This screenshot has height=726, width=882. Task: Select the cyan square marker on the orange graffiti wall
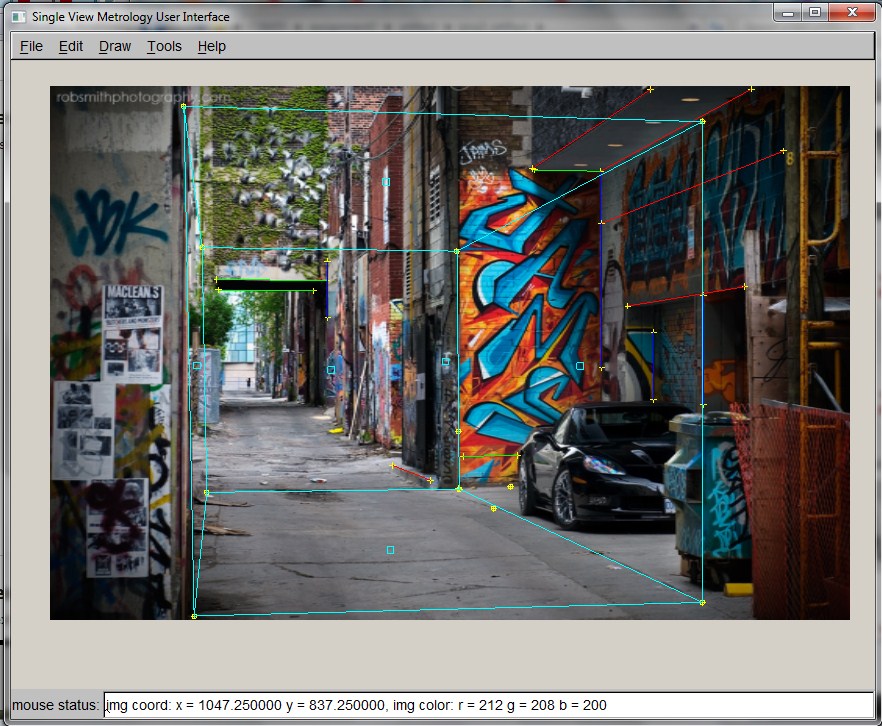[x=580, y=366]
